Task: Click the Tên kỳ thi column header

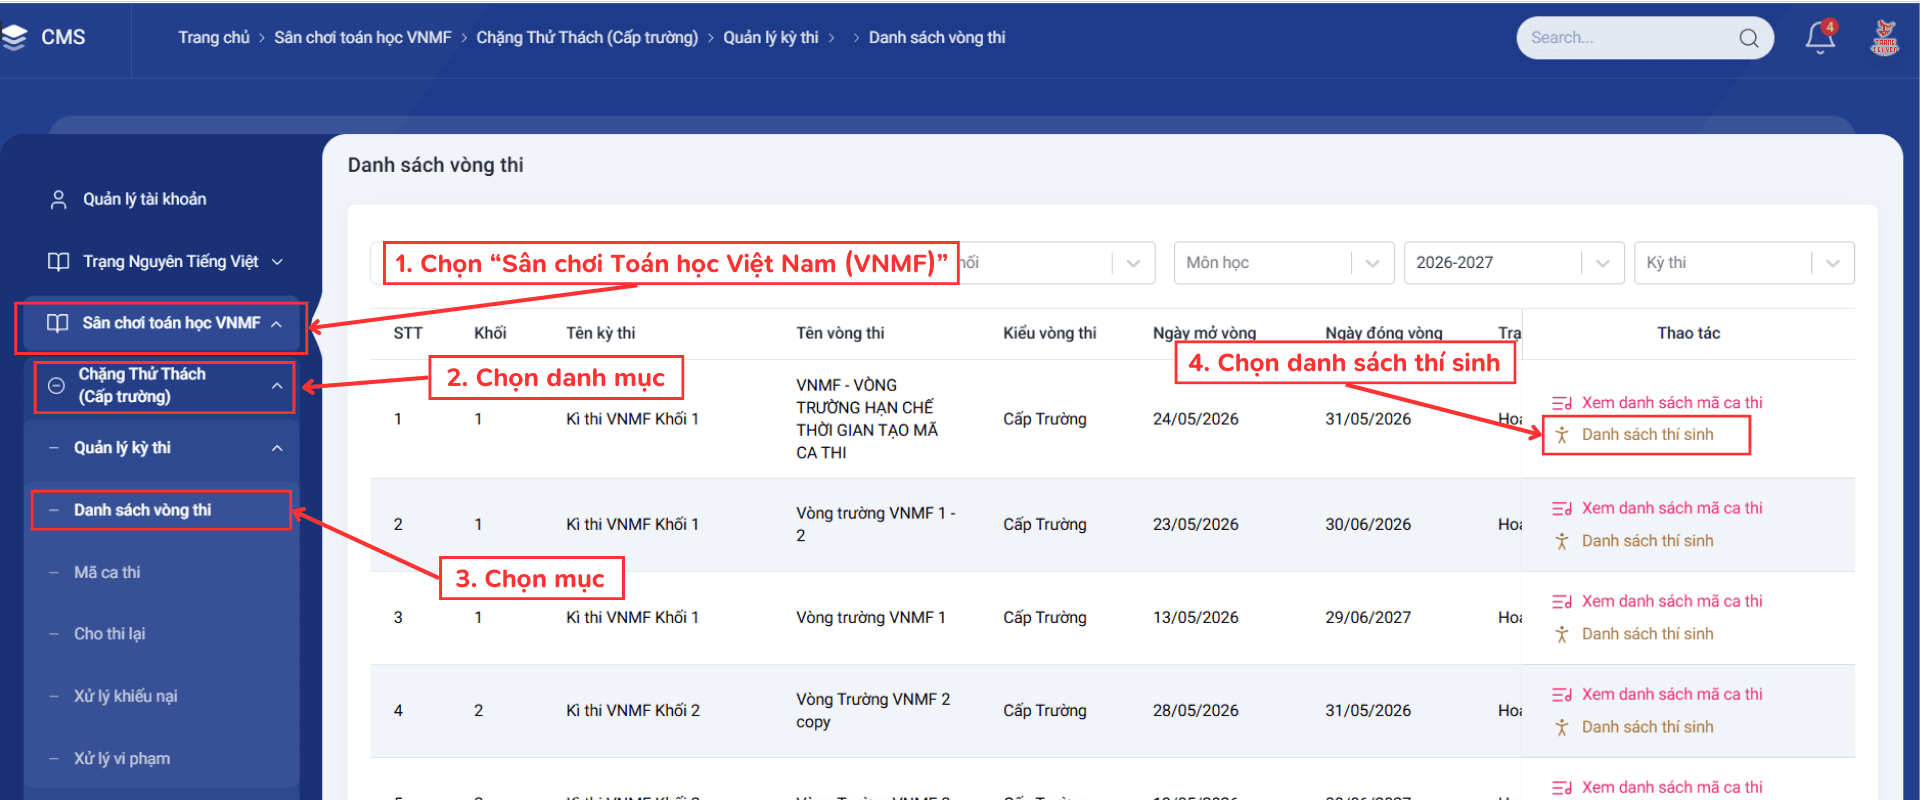Action: [600, 334]
